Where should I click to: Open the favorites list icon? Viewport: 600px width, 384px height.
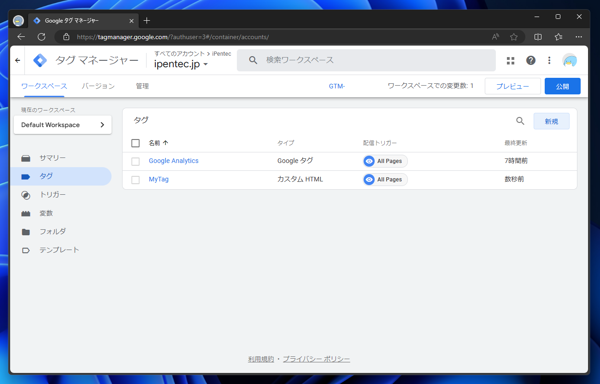click(558, 37)
